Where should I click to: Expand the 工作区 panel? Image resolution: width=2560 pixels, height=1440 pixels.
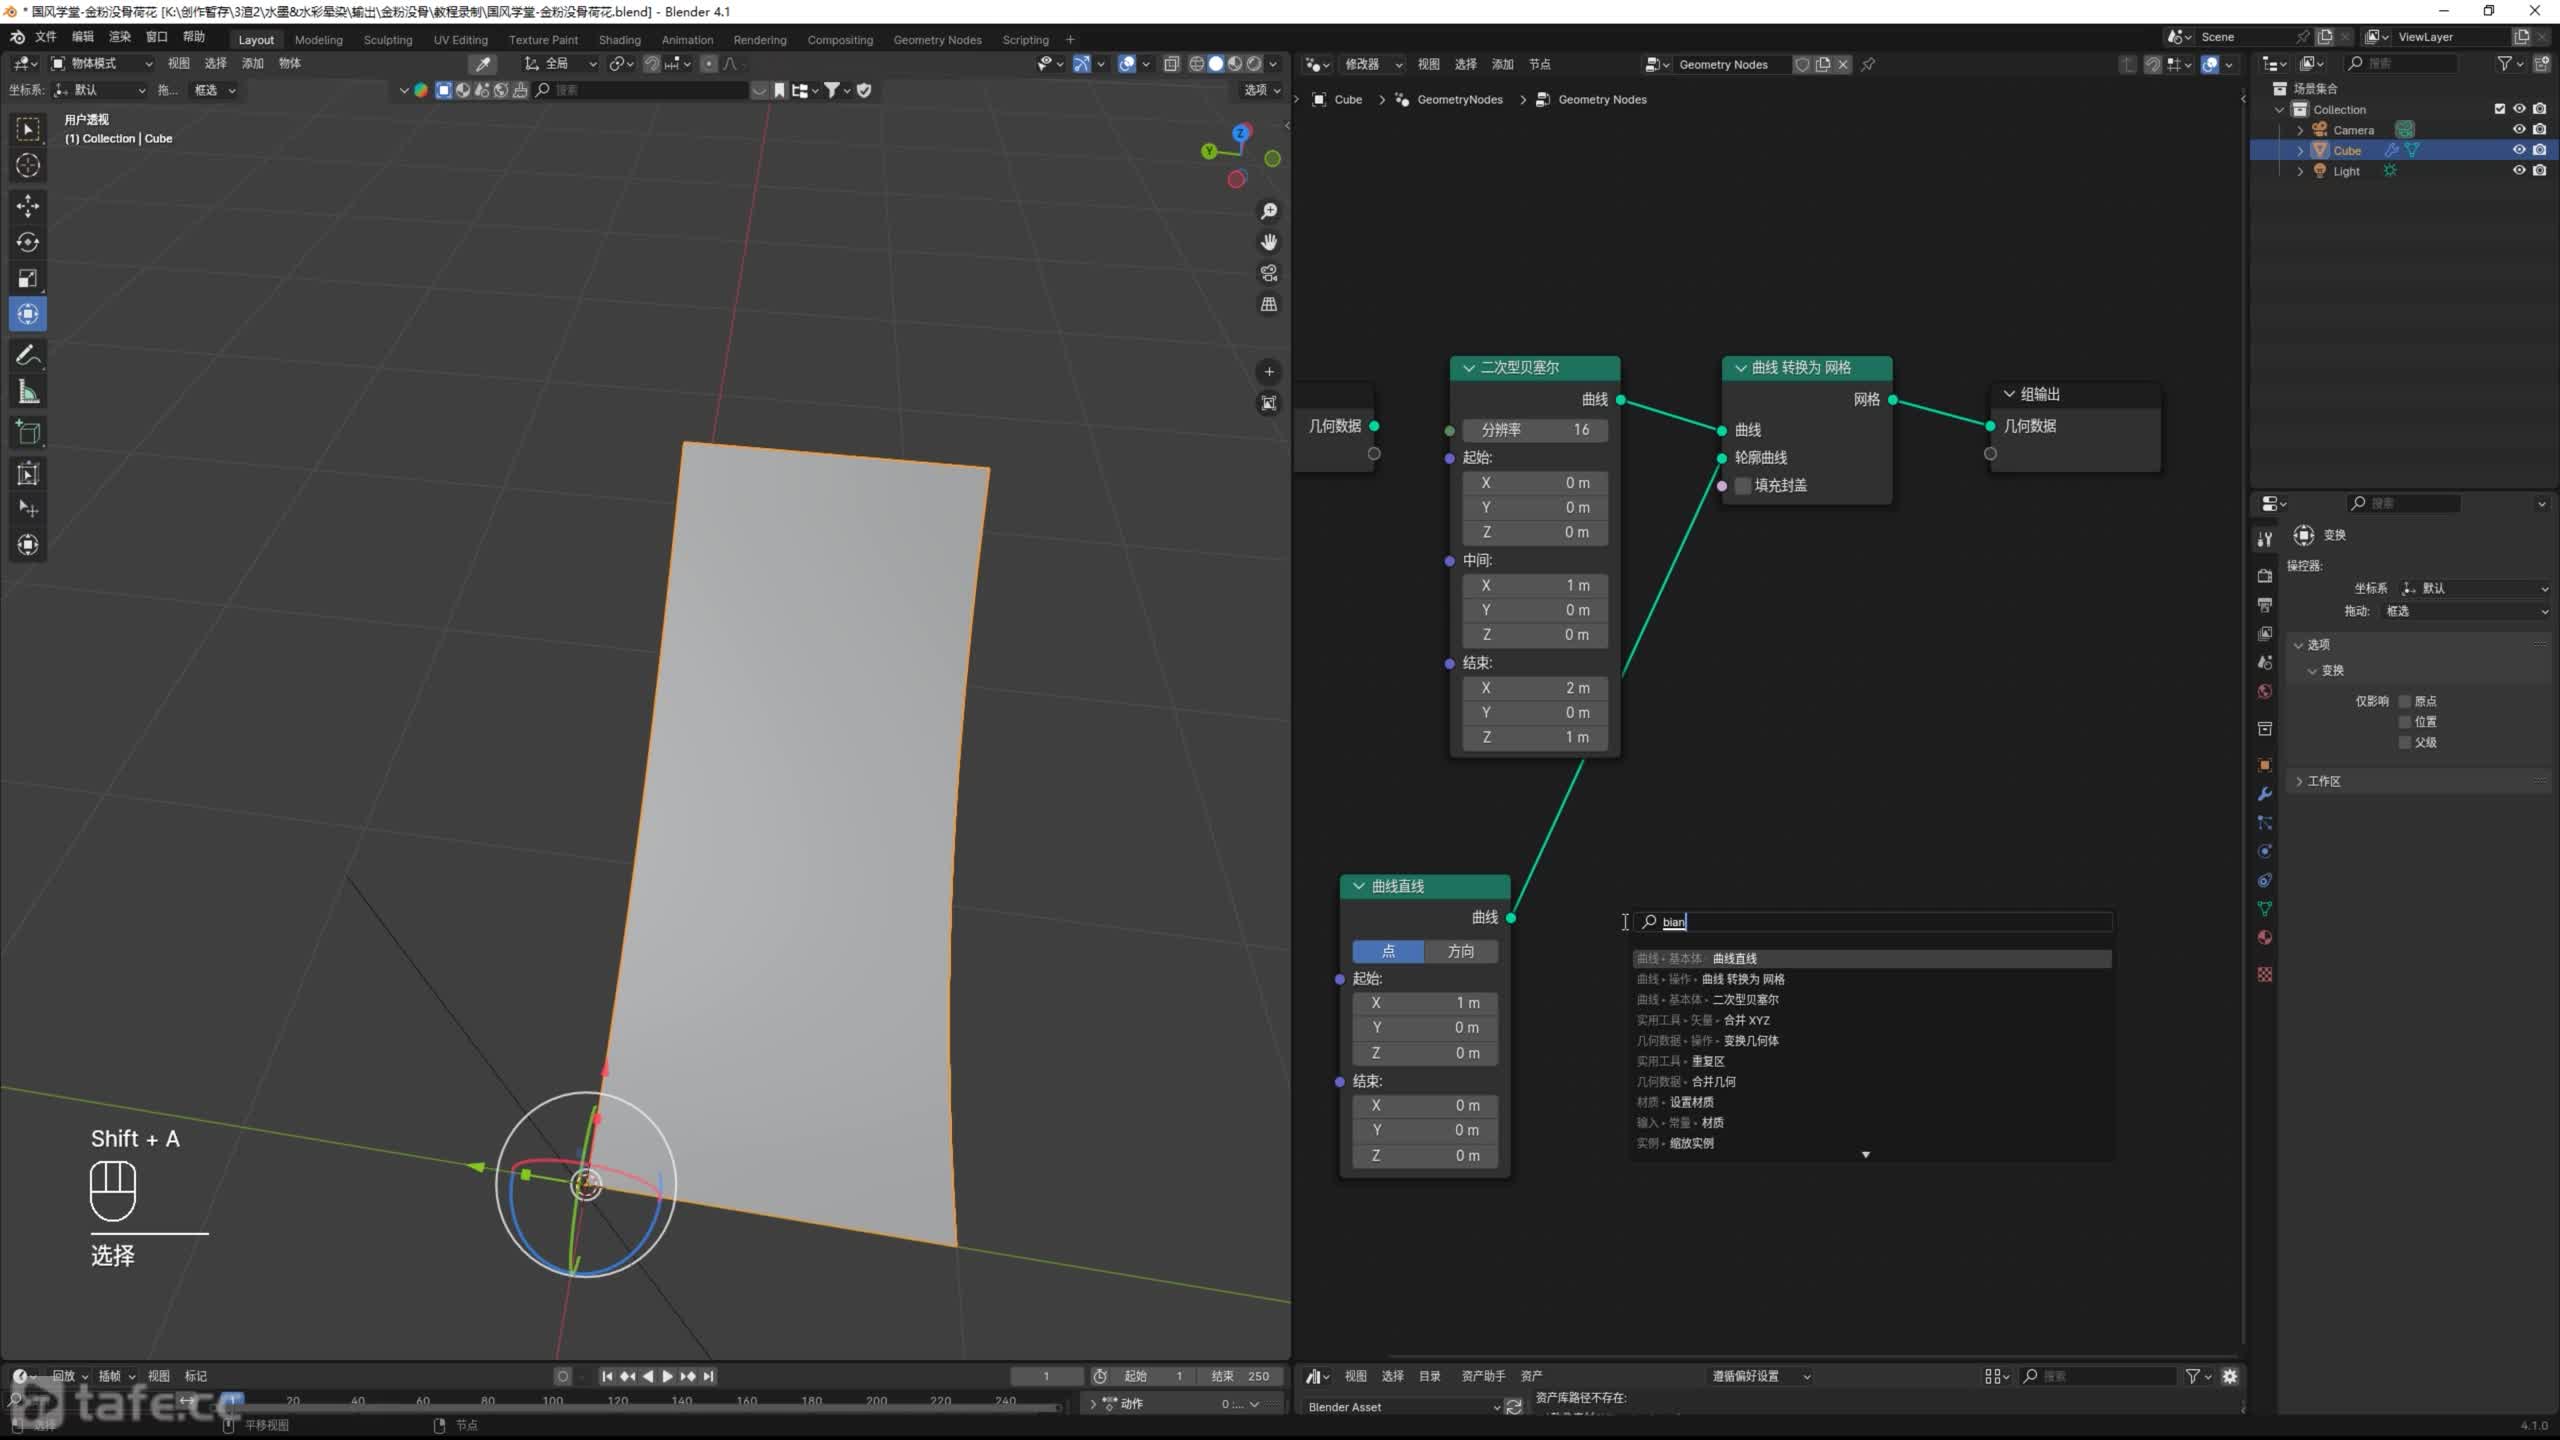click(2300, 781)
